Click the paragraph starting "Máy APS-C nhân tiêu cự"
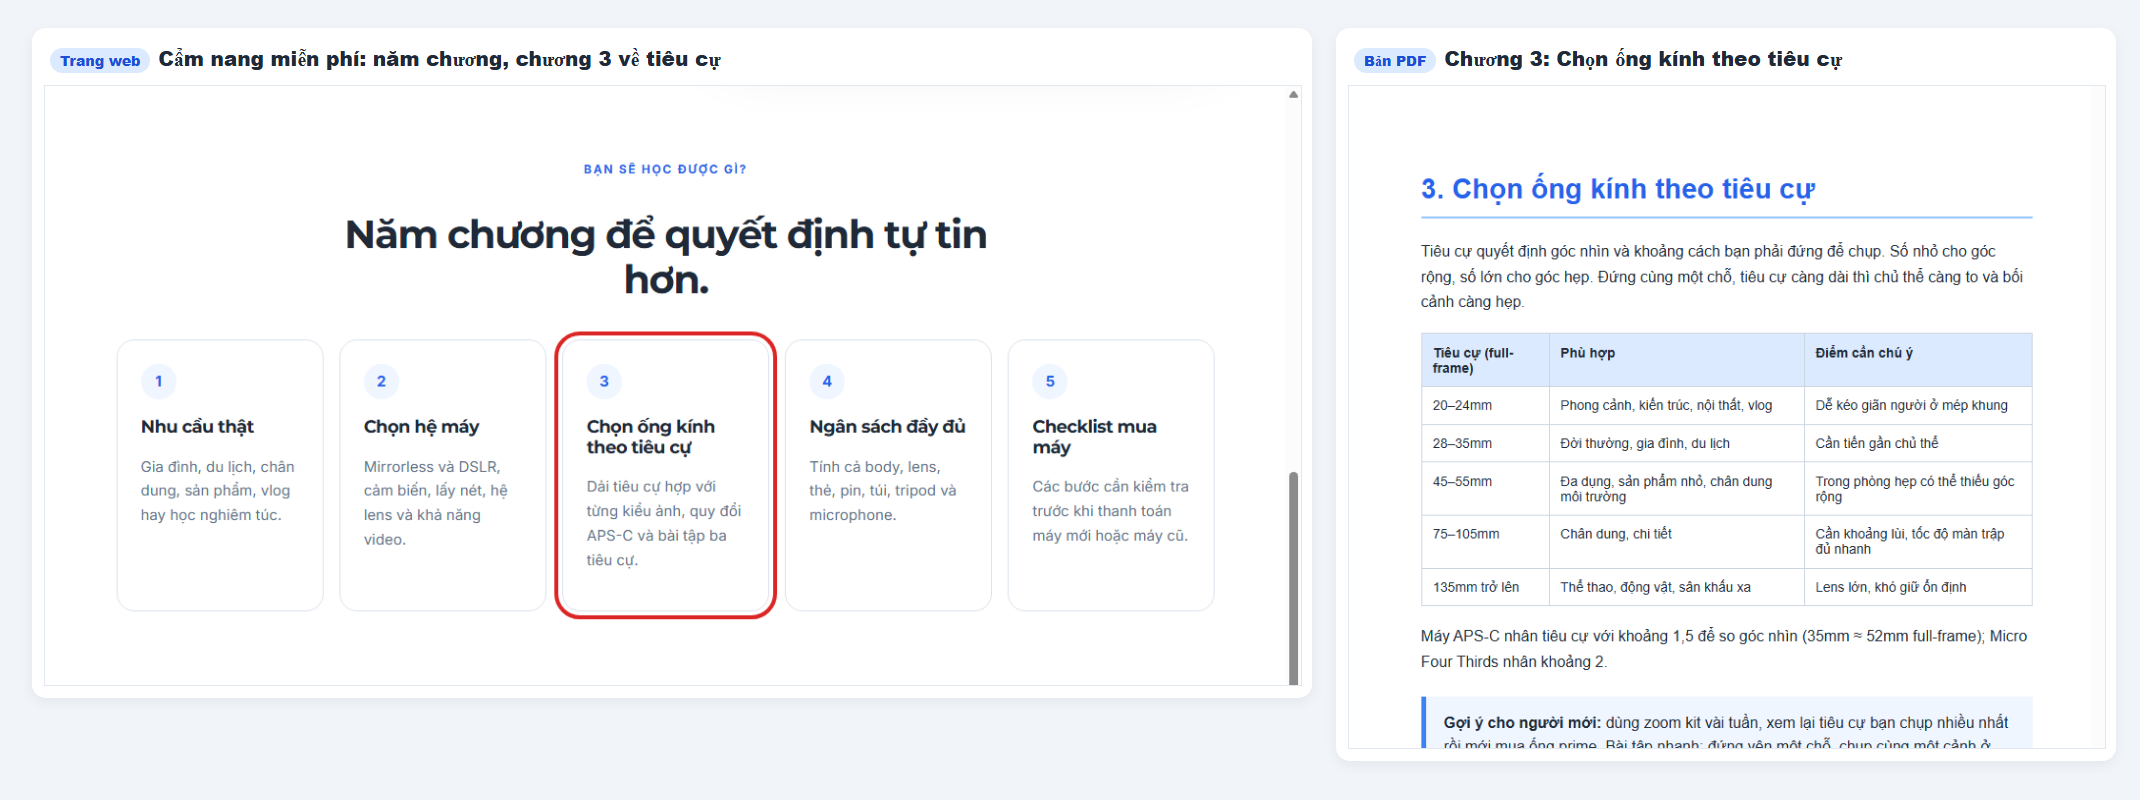 click(x=1724, y=649)
